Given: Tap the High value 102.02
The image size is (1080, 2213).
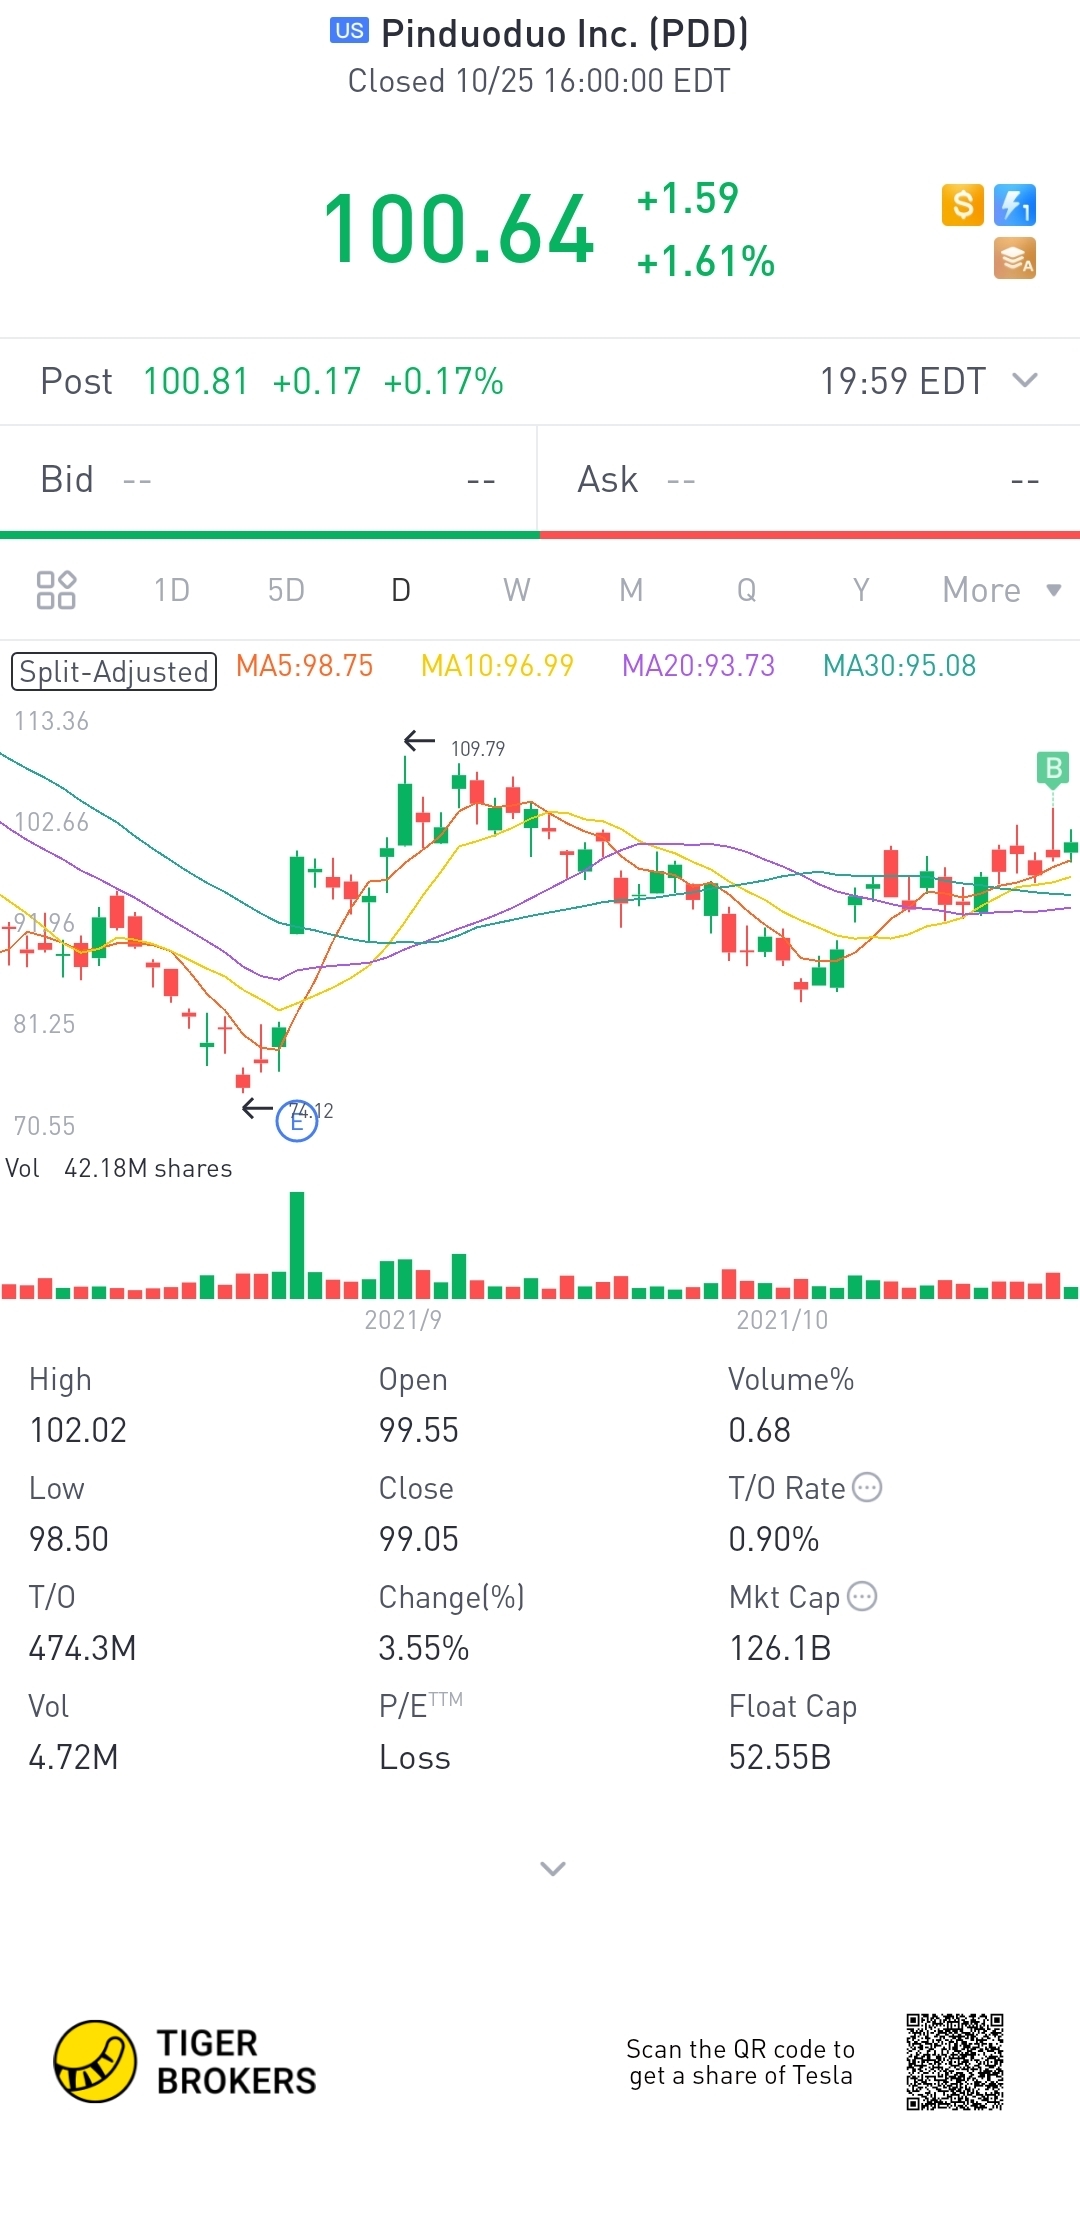Looking at the screenshot, I should pos(78,1430).
